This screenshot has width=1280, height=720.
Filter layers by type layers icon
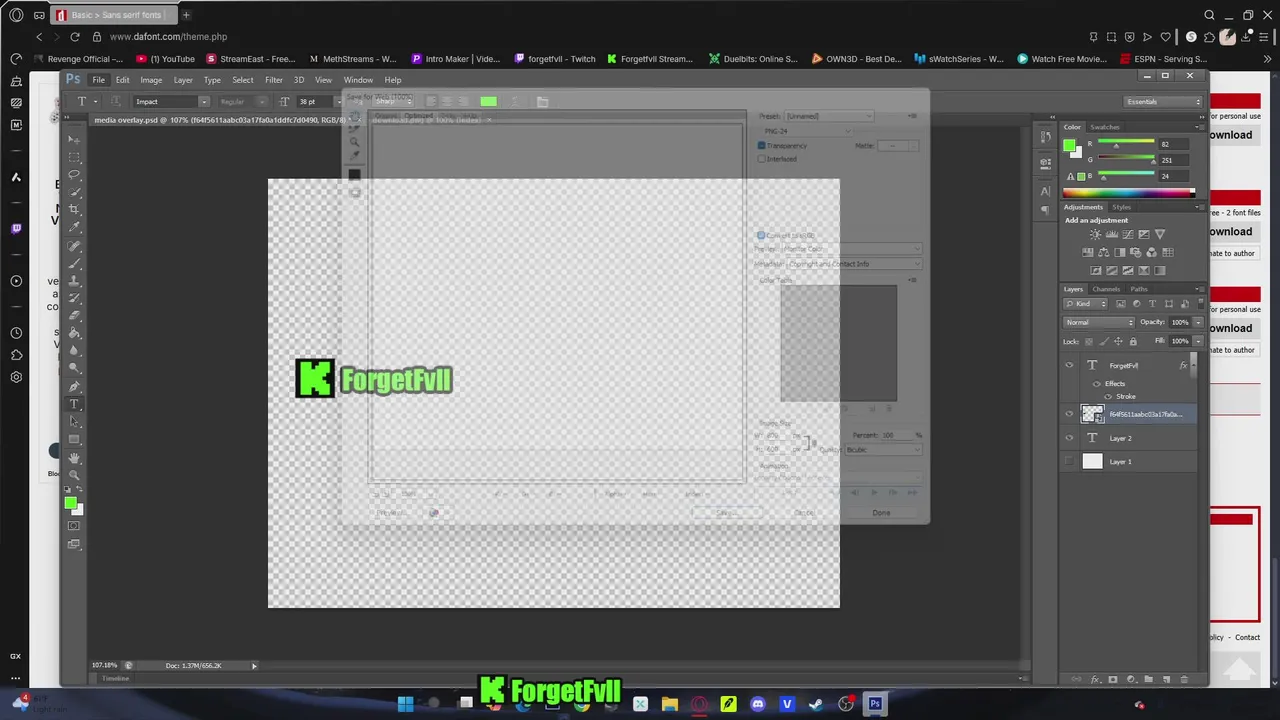1152,304
